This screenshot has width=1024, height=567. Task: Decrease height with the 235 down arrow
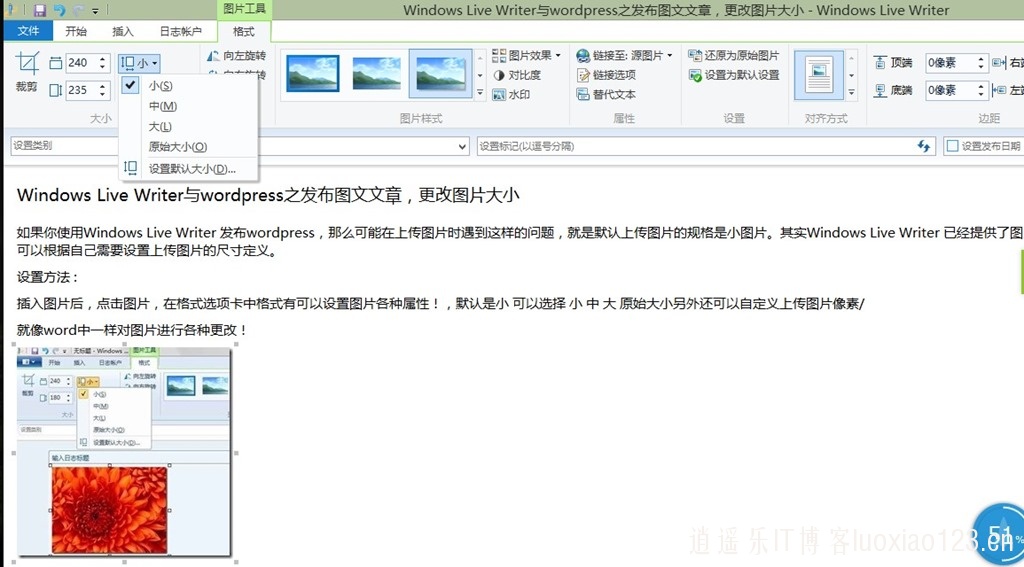coord(103,94)
